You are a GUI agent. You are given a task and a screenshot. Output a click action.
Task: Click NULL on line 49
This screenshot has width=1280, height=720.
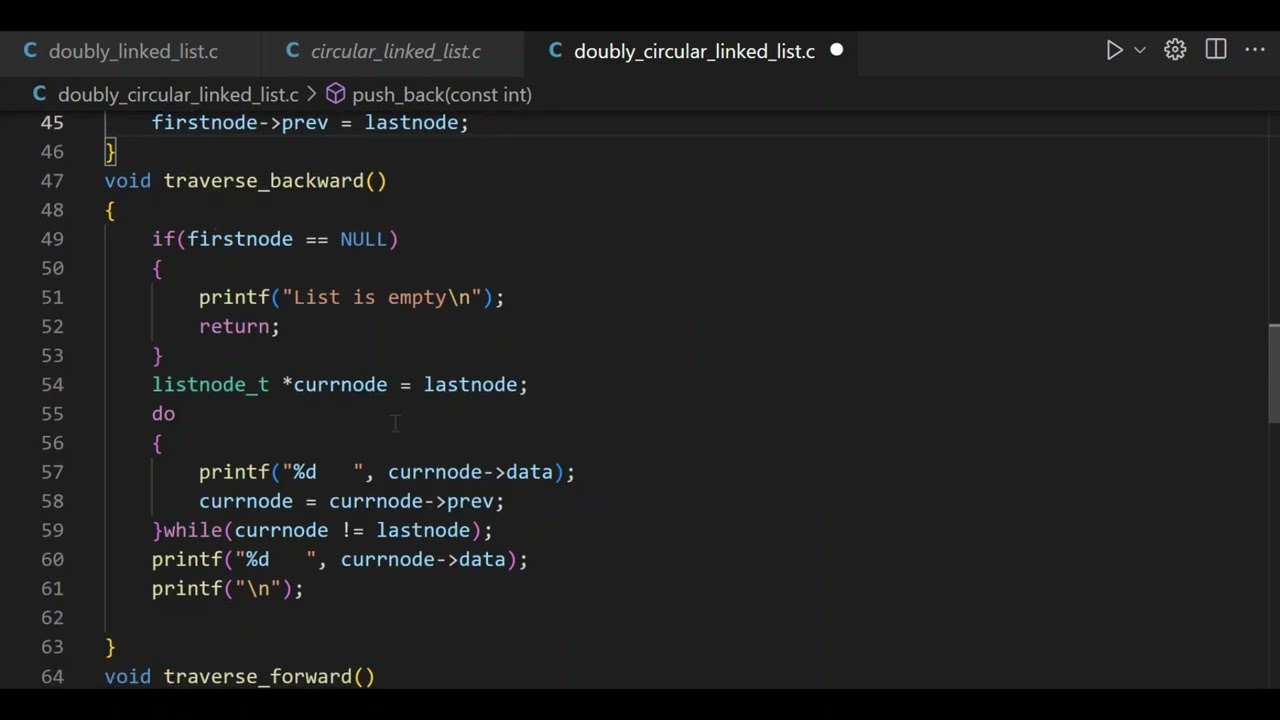click(x=363, y=239)
